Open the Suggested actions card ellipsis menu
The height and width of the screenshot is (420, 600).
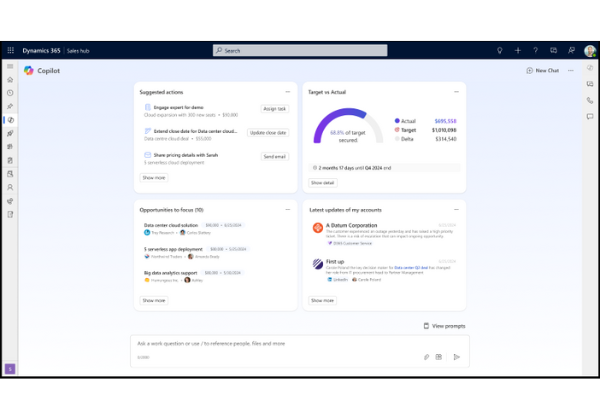[290, 91]
